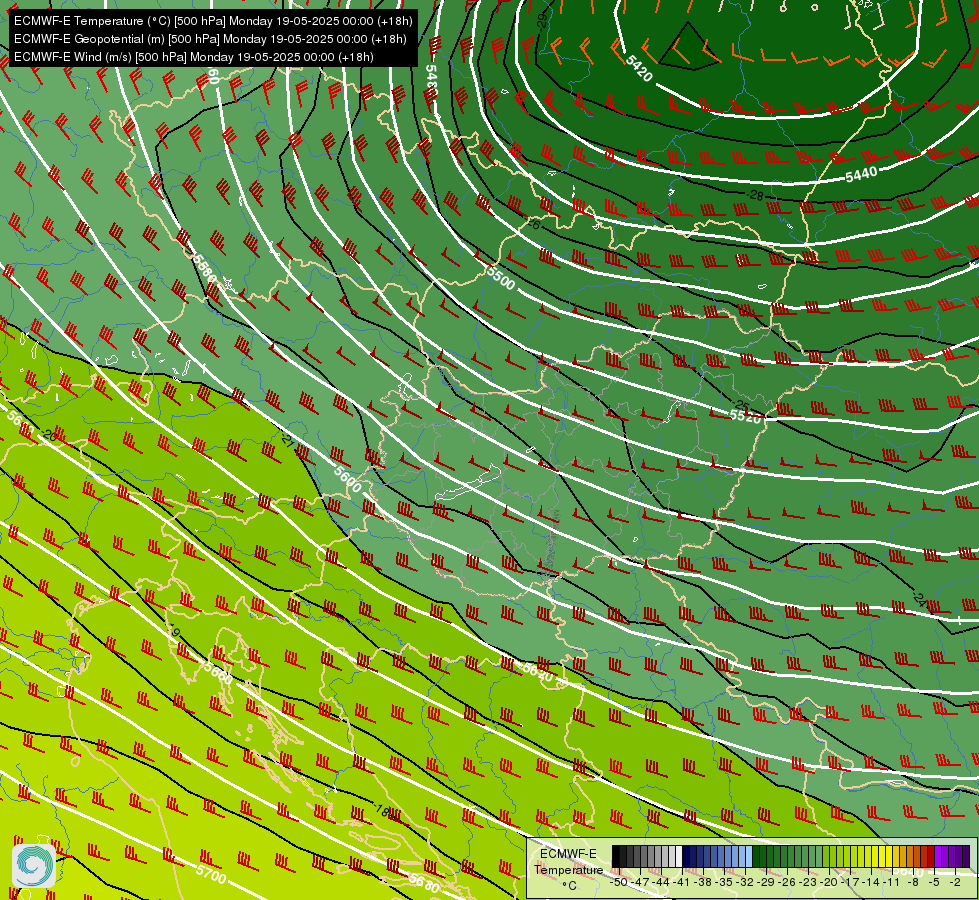The width and height of the screenshot is (979, 900).
Task: Click the dark navy swatch at -41 in the legend
Action: (x=686, y=856)
